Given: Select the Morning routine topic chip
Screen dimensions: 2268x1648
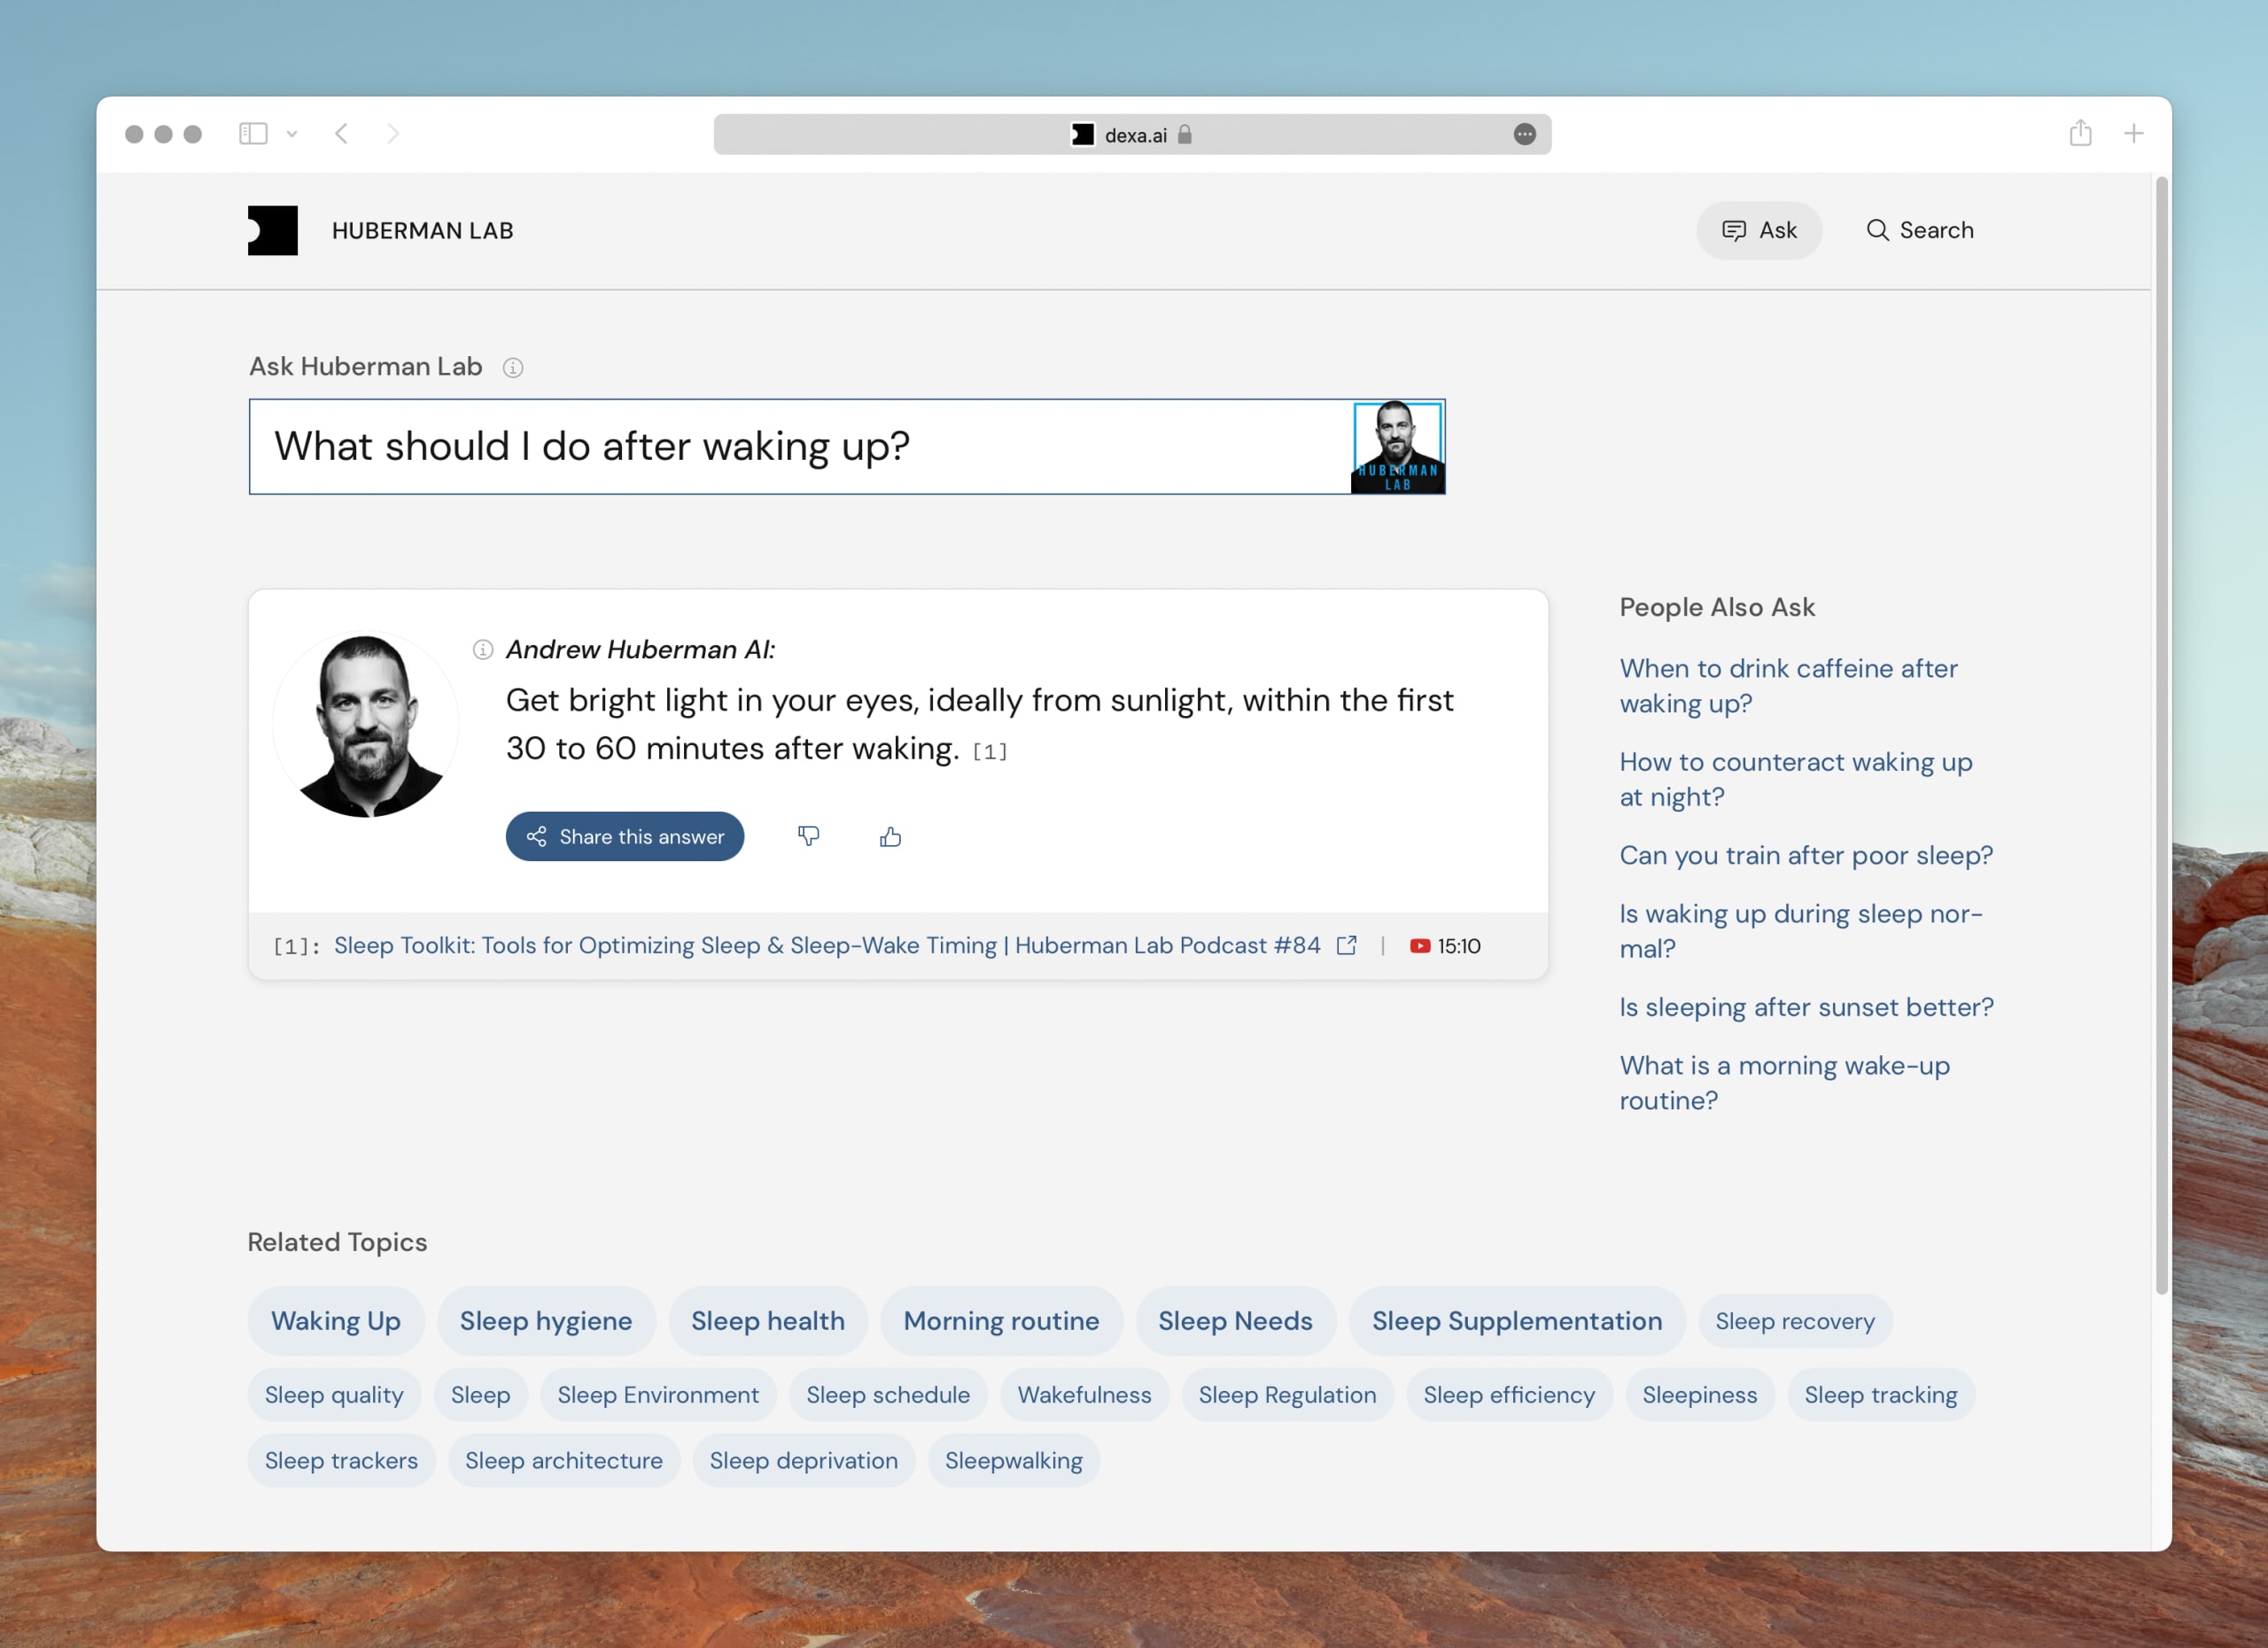Looking at the screenshot, I should coord(1001,1320).
